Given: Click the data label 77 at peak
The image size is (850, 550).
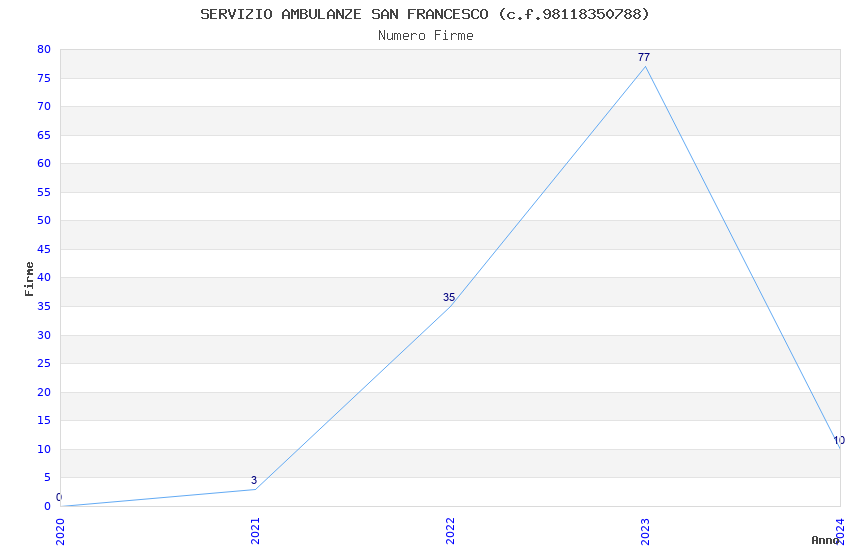Looking at the screenshot, I should 643,57.
